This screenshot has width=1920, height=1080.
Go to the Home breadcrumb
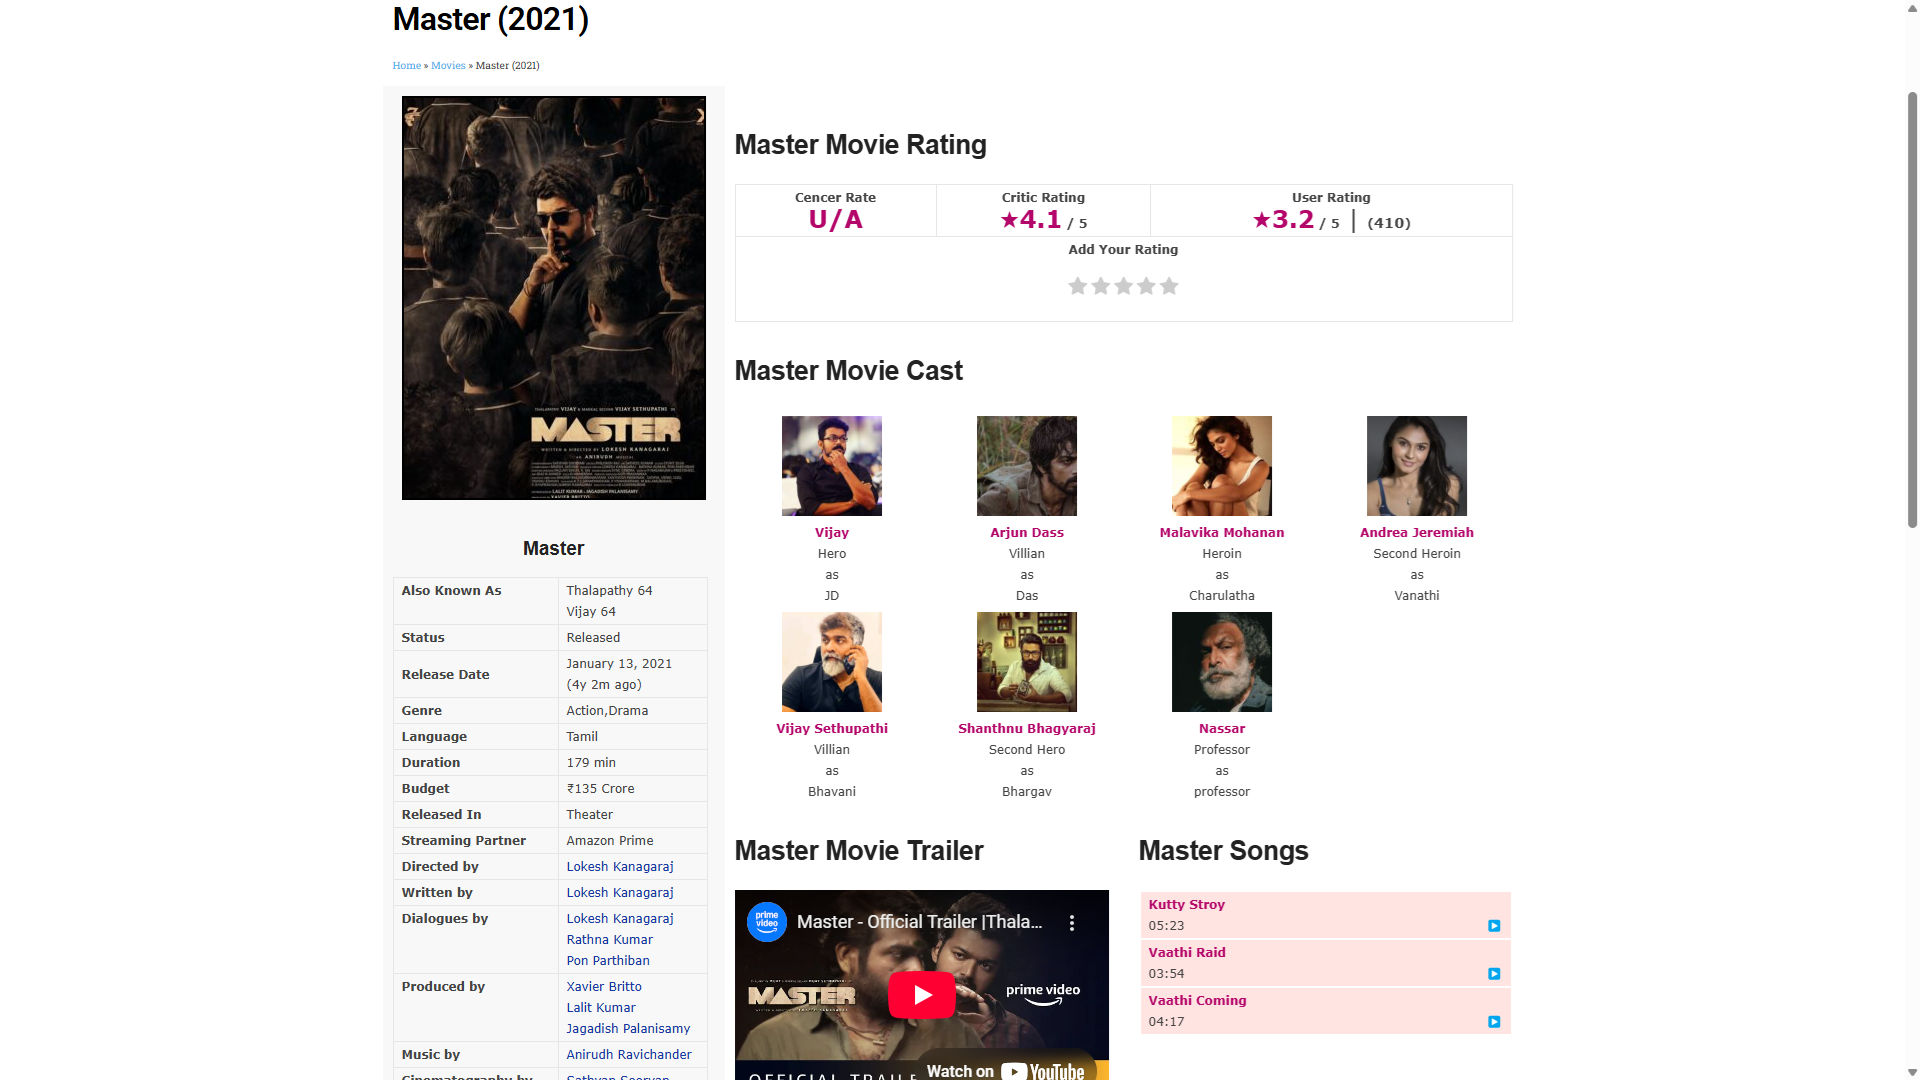pyautogui.click(x=406, y=66)
